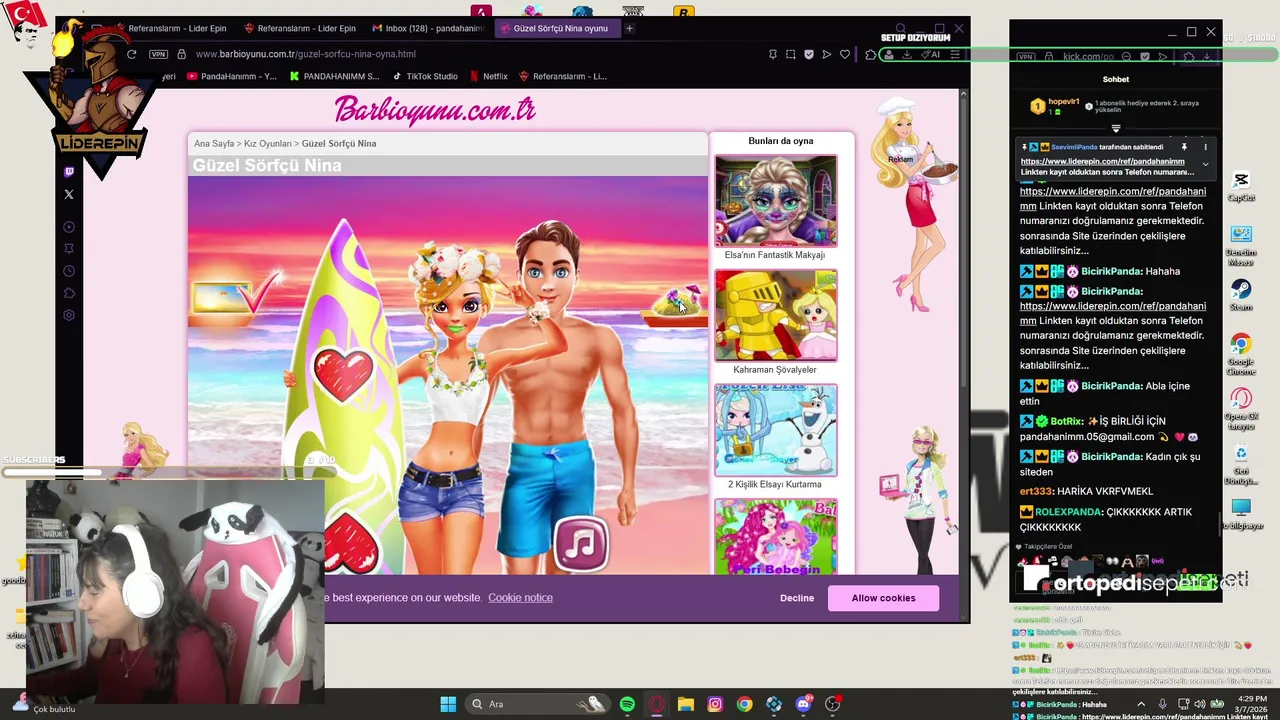Image resolution: width=1280 pixels, height=720 pixels.
Task: Open Spotify from the taskbar
Action: [x=627, y=704]
